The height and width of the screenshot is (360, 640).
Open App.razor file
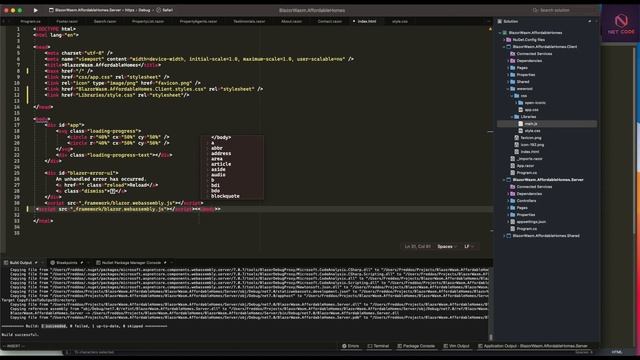pos(525,166)
